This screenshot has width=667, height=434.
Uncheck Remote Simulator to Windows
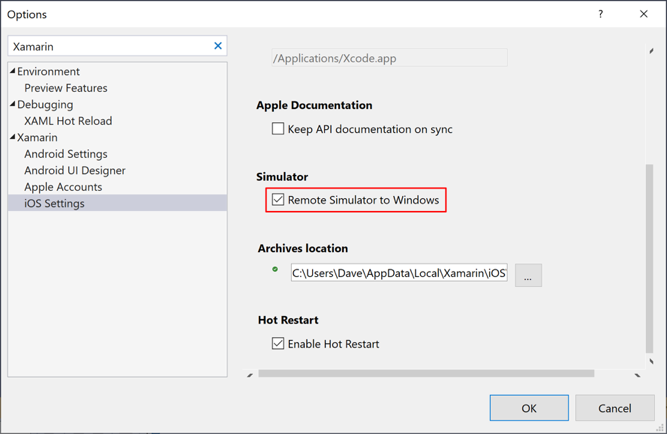click(x=278, y=200)
